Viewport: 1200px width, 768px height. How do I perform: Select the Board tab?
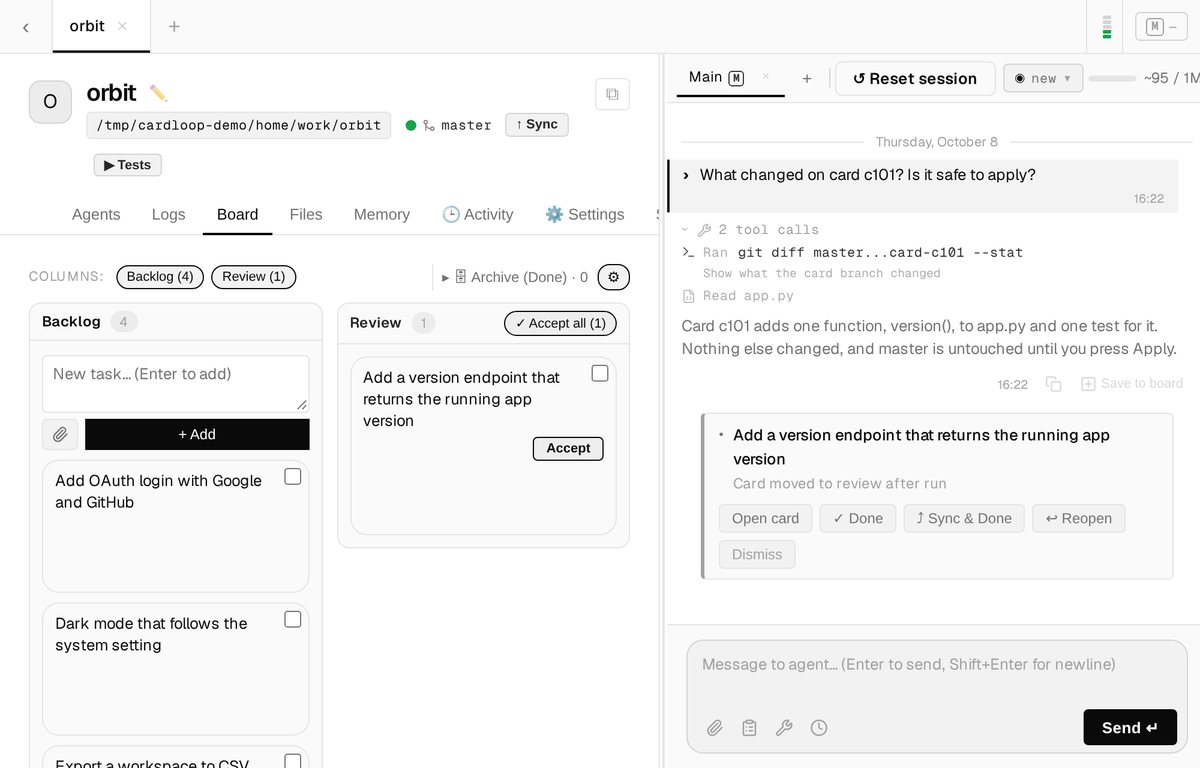[238, 214]
